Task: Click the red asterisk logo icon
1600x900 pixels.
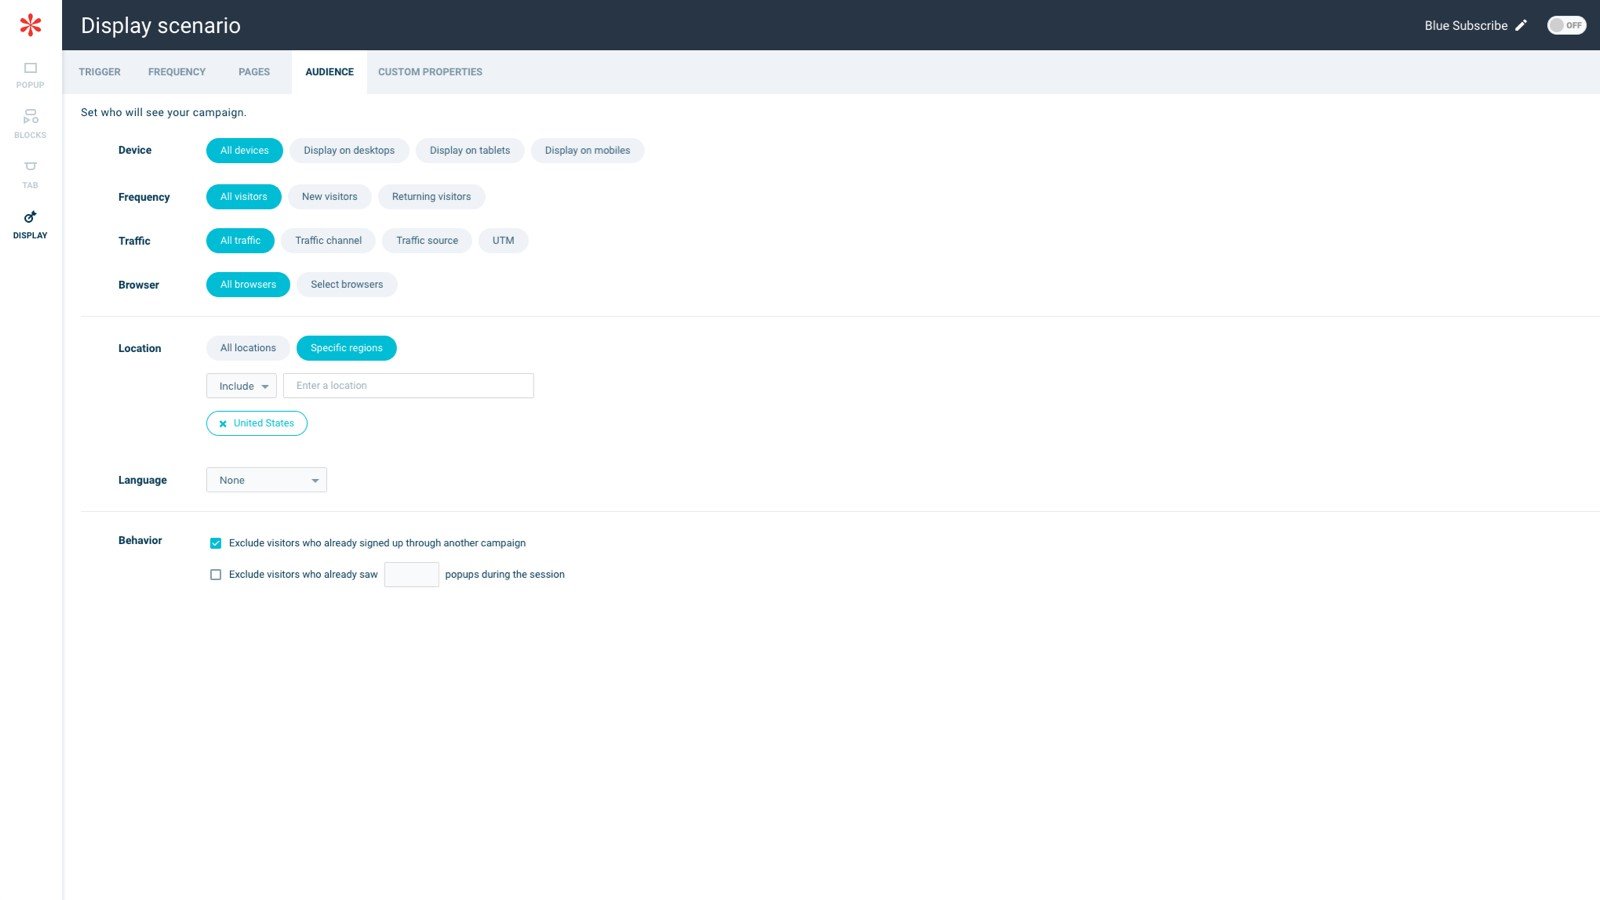Action: 31,25
